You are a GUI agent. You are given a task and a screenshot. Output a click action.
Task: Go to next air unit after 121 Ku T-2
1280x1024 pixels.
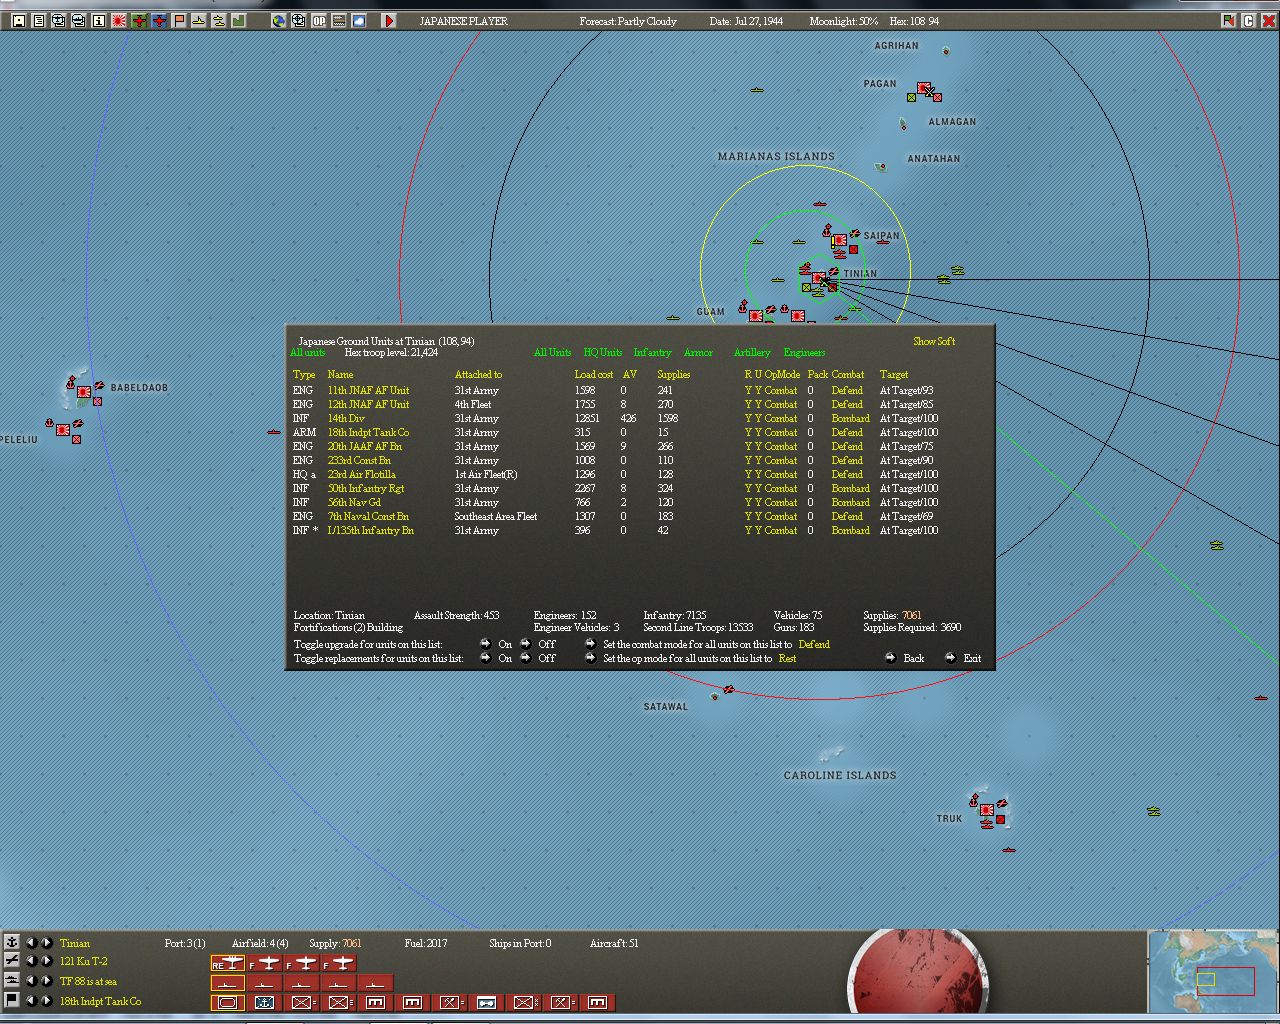(x=46, y=961)
